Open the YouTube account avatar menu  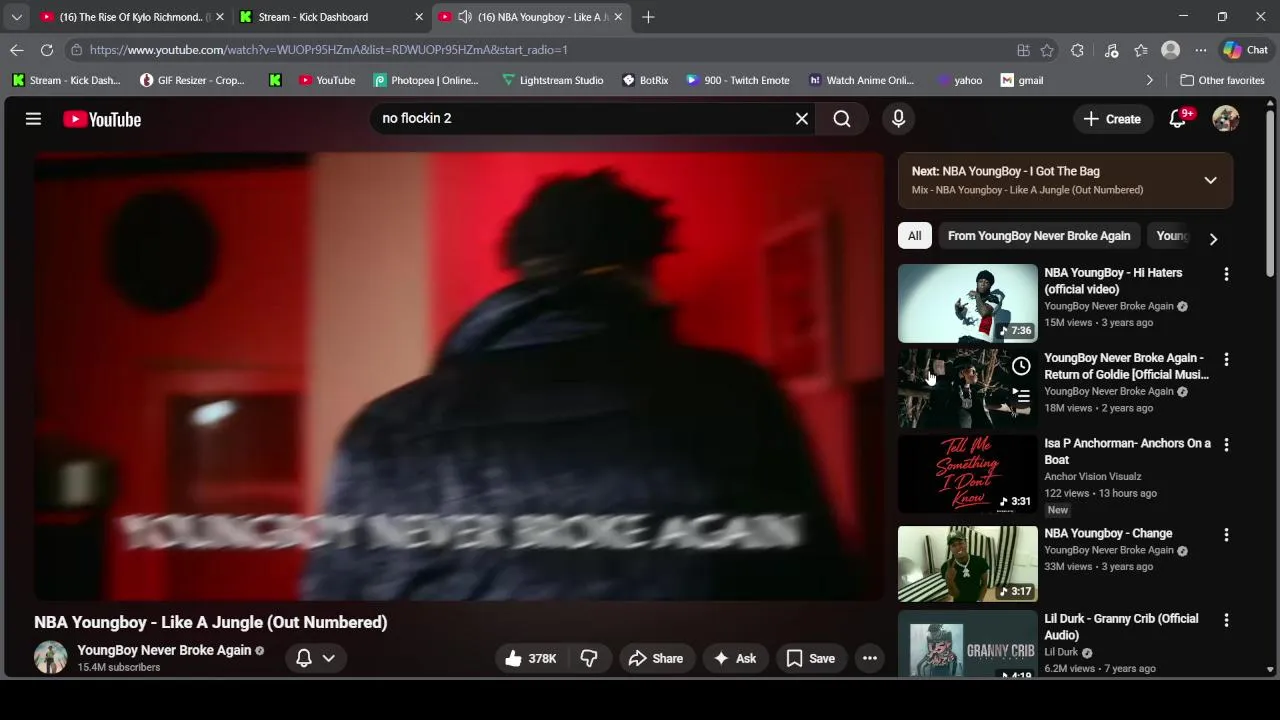(1226, 119)
